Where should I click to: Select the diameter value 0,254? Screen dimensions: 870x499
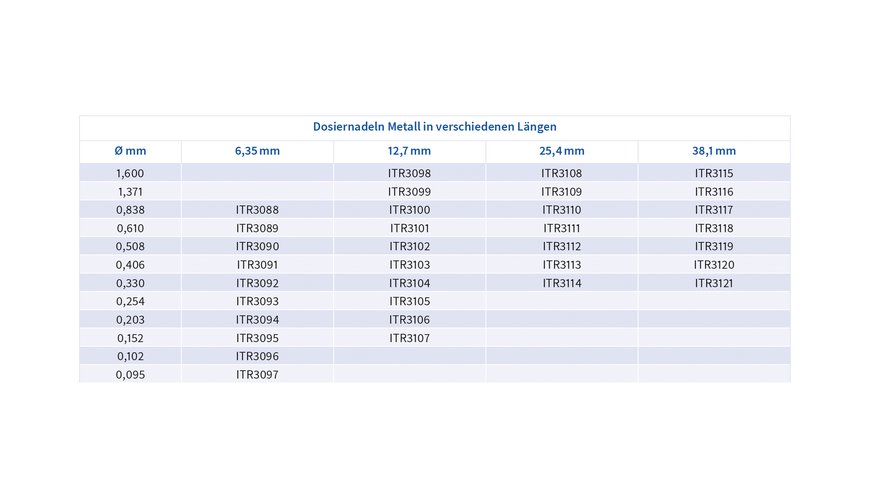130,301
